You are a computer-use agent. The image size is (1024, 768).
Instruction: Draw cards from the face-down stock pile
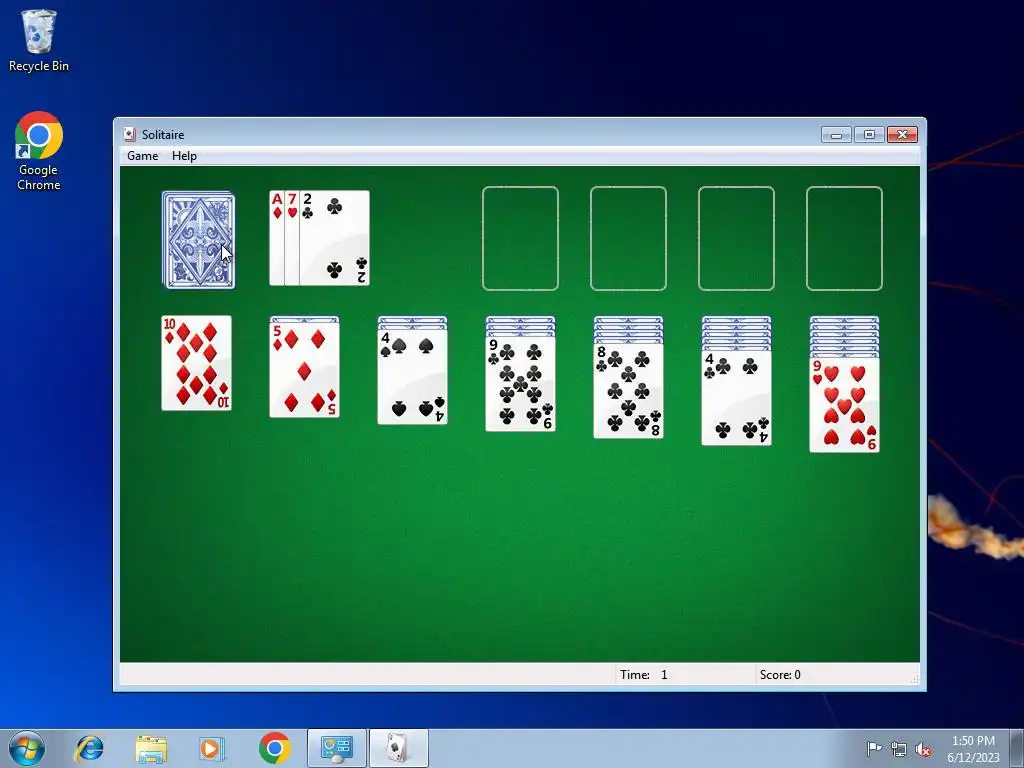point(198,240)
